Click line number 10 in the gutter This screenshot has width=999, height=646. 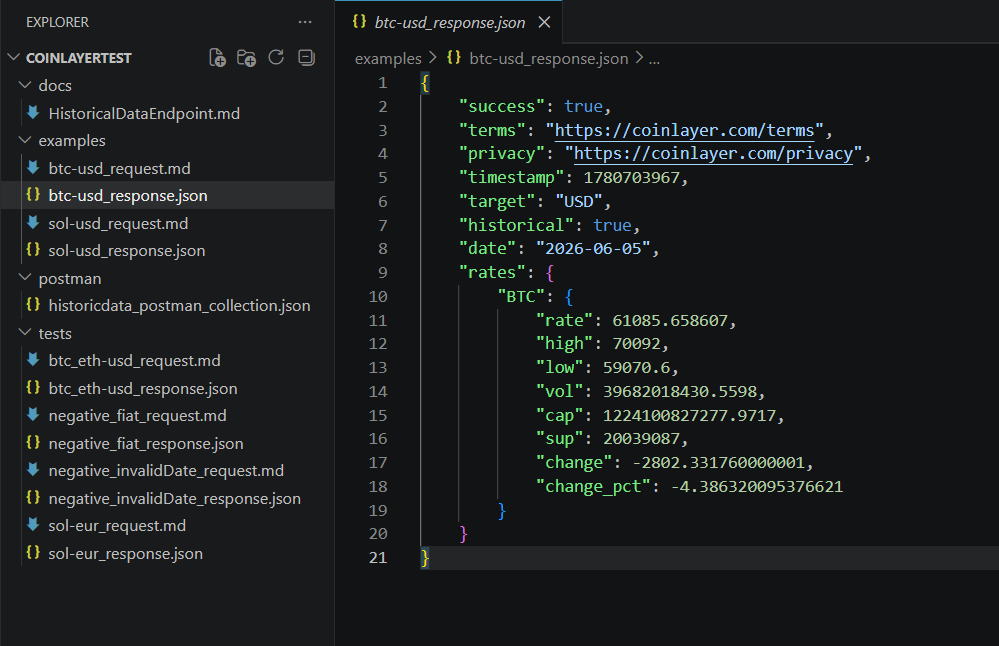click(x=378, y=297)
